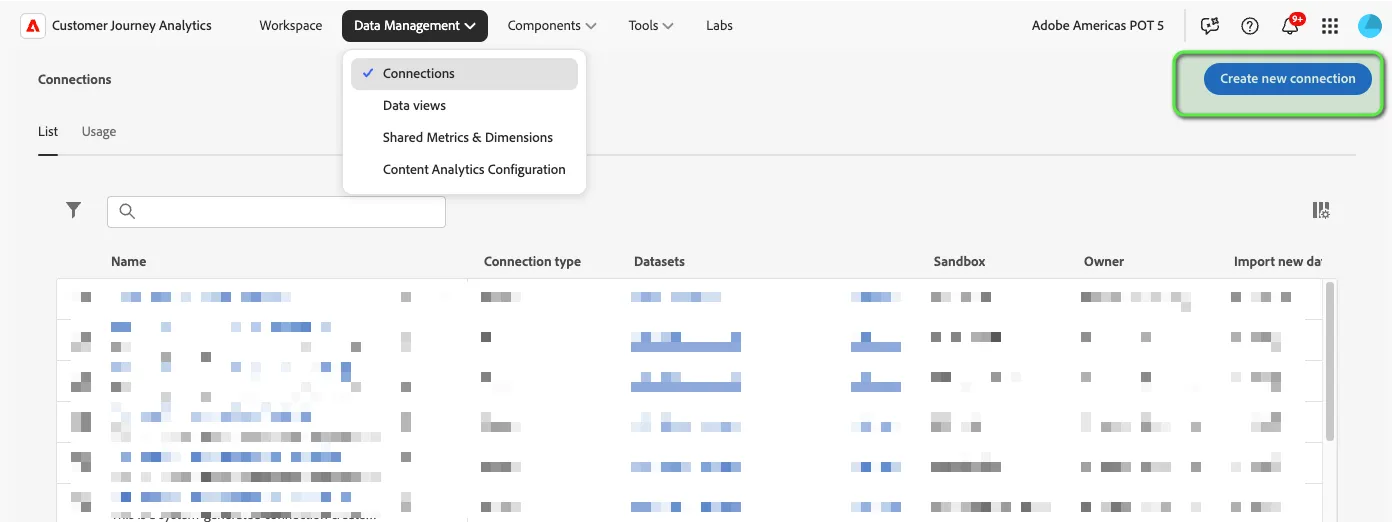Open the notifications bell
The width and height of the screenshot is (1392, 522).
1290,26
